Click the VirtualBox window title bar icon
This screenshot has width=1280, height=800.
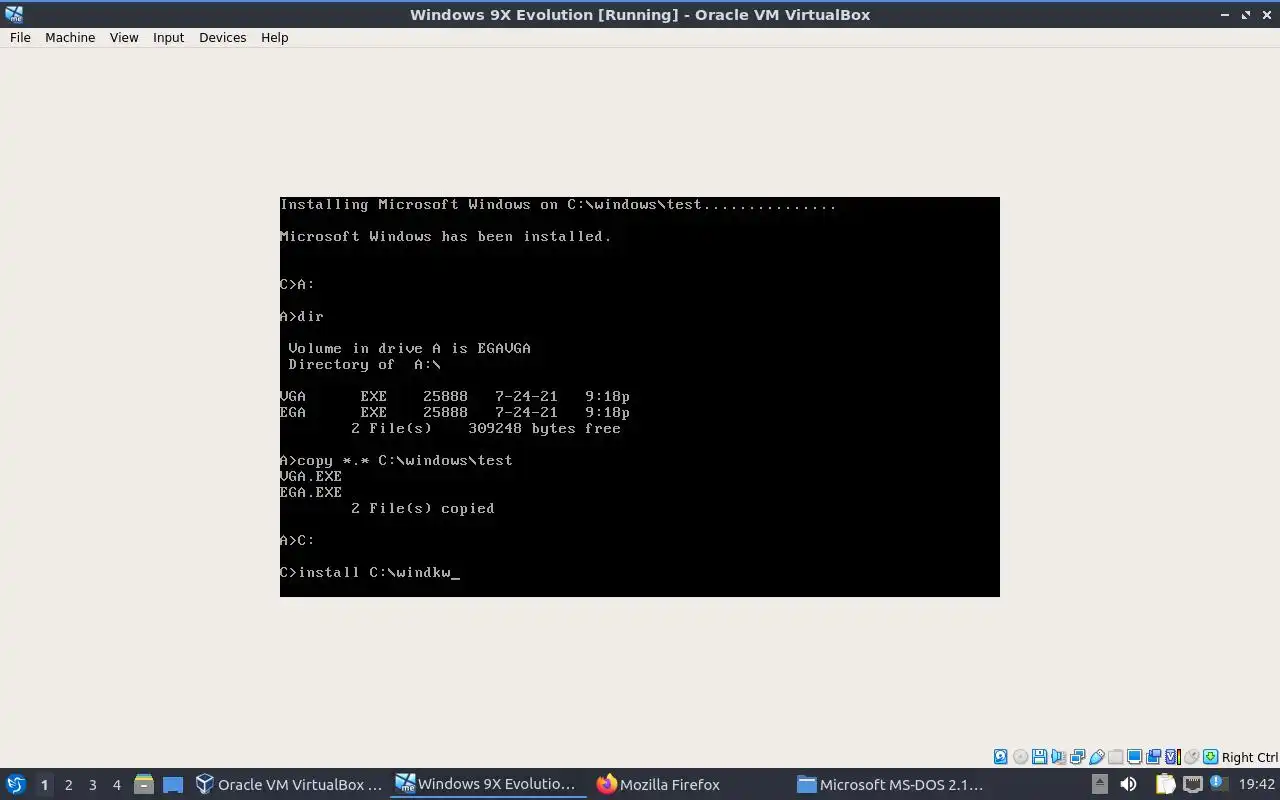point(14,14)
